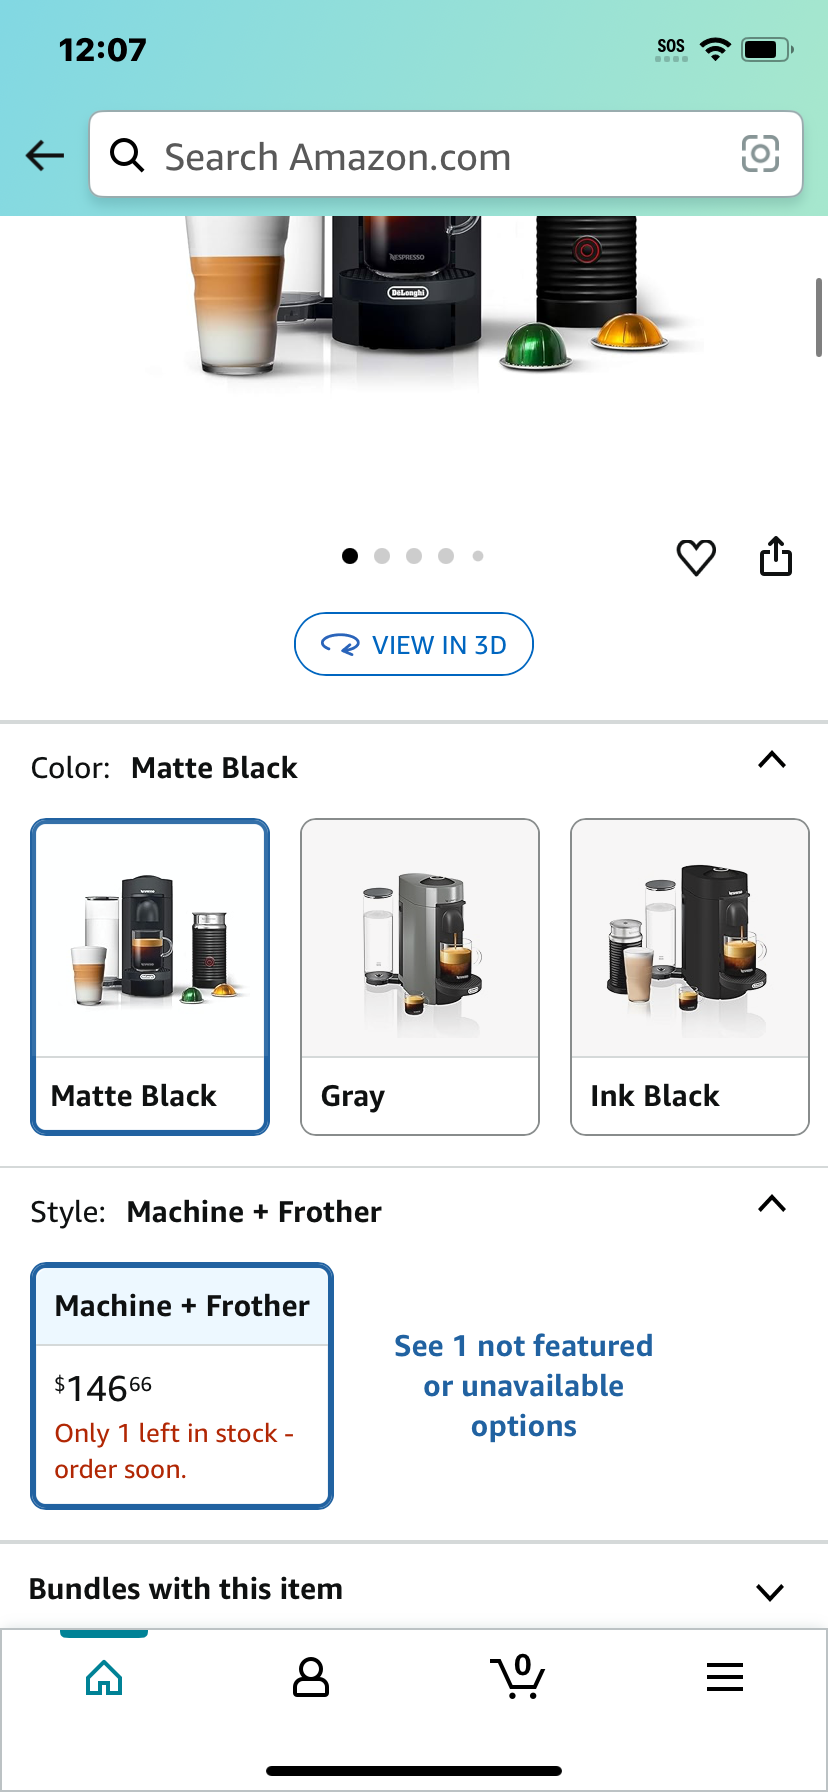Add item to wish list with heart icon
Screen dimensions: 828x1792
(x=696, y=557)
